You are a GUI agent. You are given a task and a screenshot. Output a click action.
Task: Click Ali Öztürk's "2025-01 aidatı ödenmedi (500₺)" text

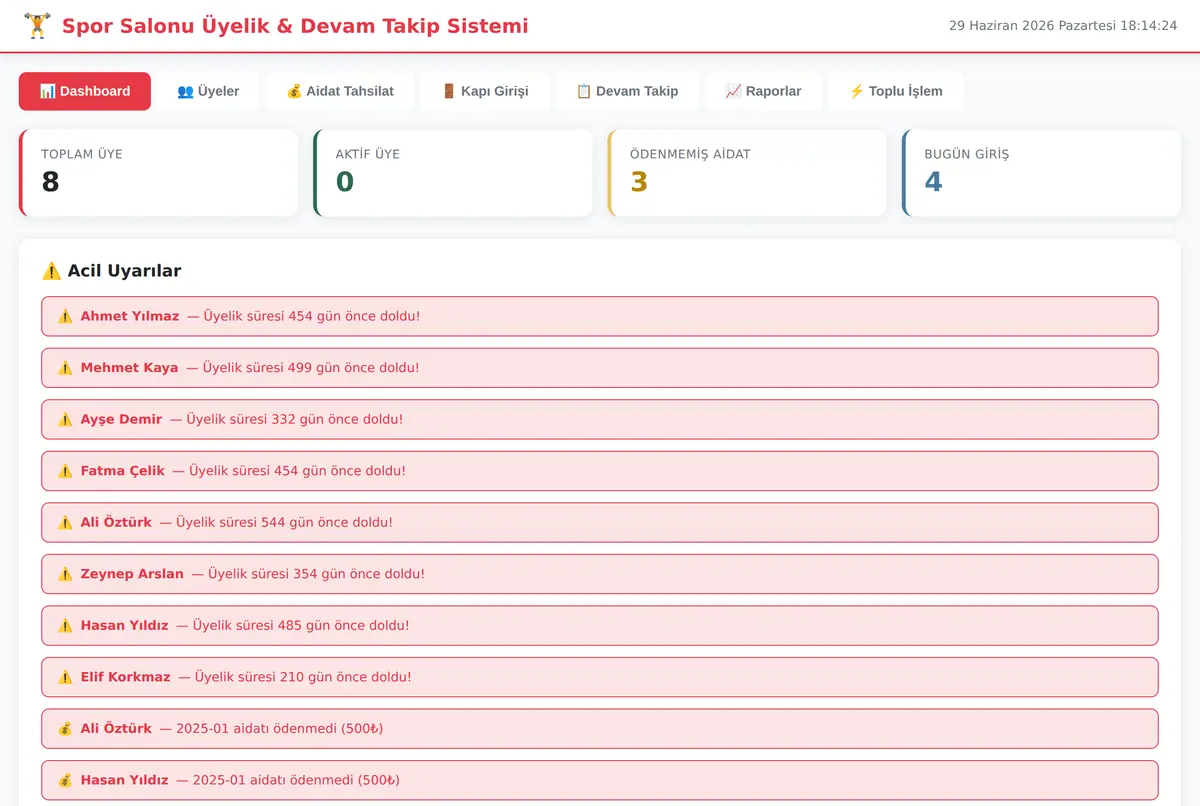pos(279,729)
